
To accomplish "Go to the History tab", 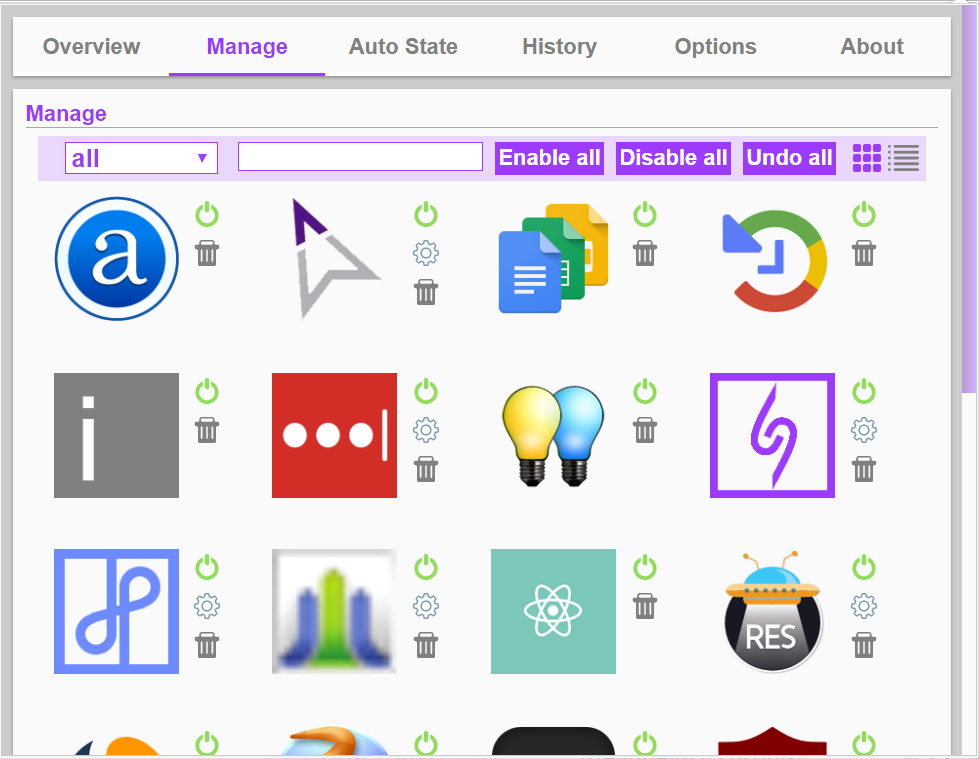I will click(559, 46).
